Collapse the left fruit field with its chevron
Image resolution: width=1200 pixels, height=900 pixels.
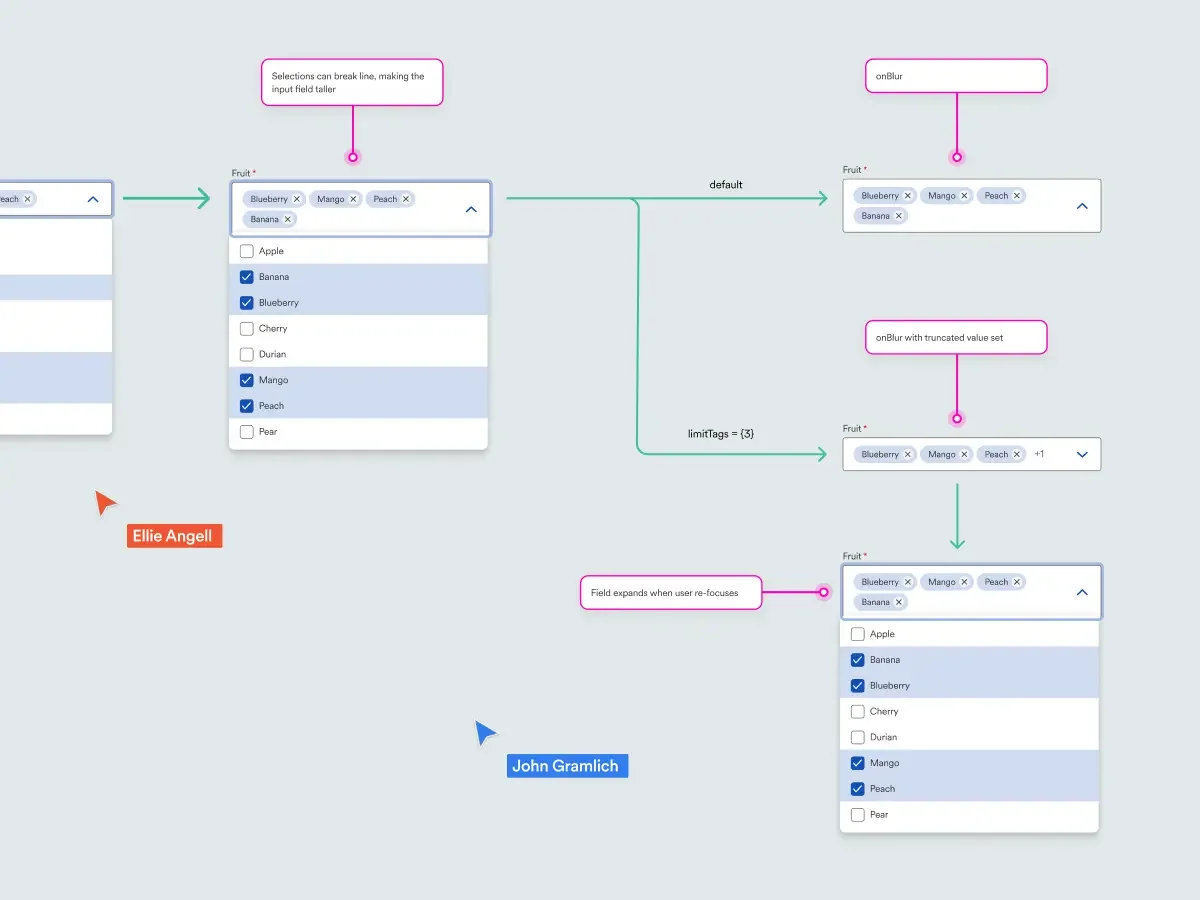[x=470, y=209]
